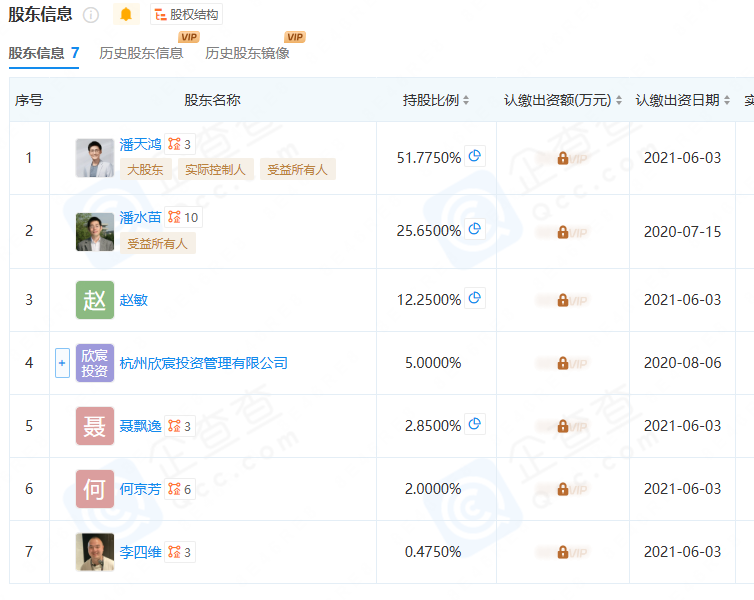754x600 pixels.
Task: Switch to the 股东信息 7 tab
Action: pyautogui.click(x=44, y=53)
